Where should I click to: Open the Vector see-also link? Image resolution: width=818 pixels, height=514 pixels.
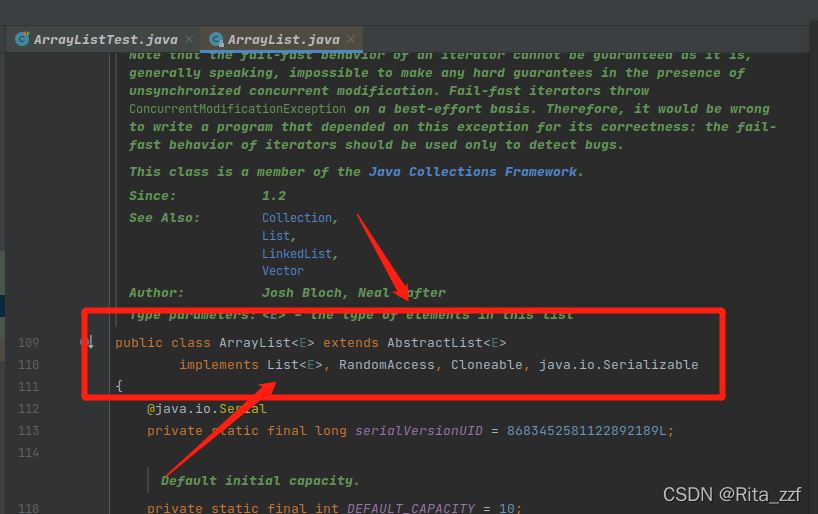tap(282, 271)
